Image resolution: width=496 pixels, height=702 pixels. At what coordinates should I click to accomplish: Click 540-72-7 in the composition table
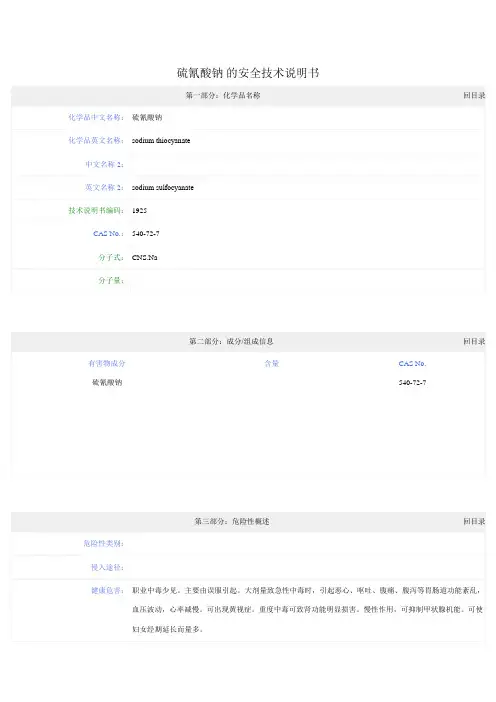[x=412, y=382]
